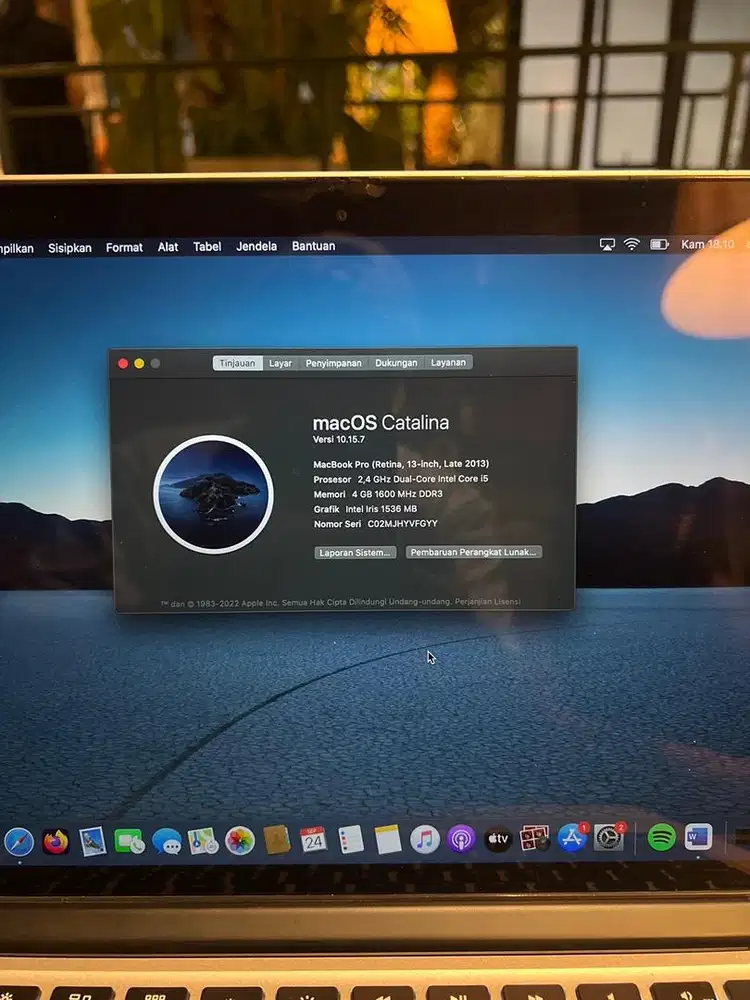Viewport: 750px width, 1000px height.
Task: Launch Spotify from the dock
Action: pos(661,837)
